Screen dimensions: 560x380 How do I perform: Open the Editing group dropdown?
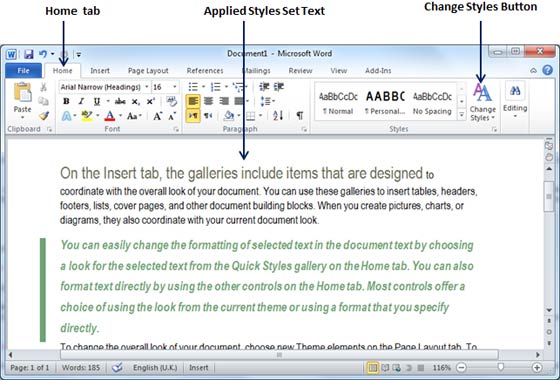click(x=515, y=101)
